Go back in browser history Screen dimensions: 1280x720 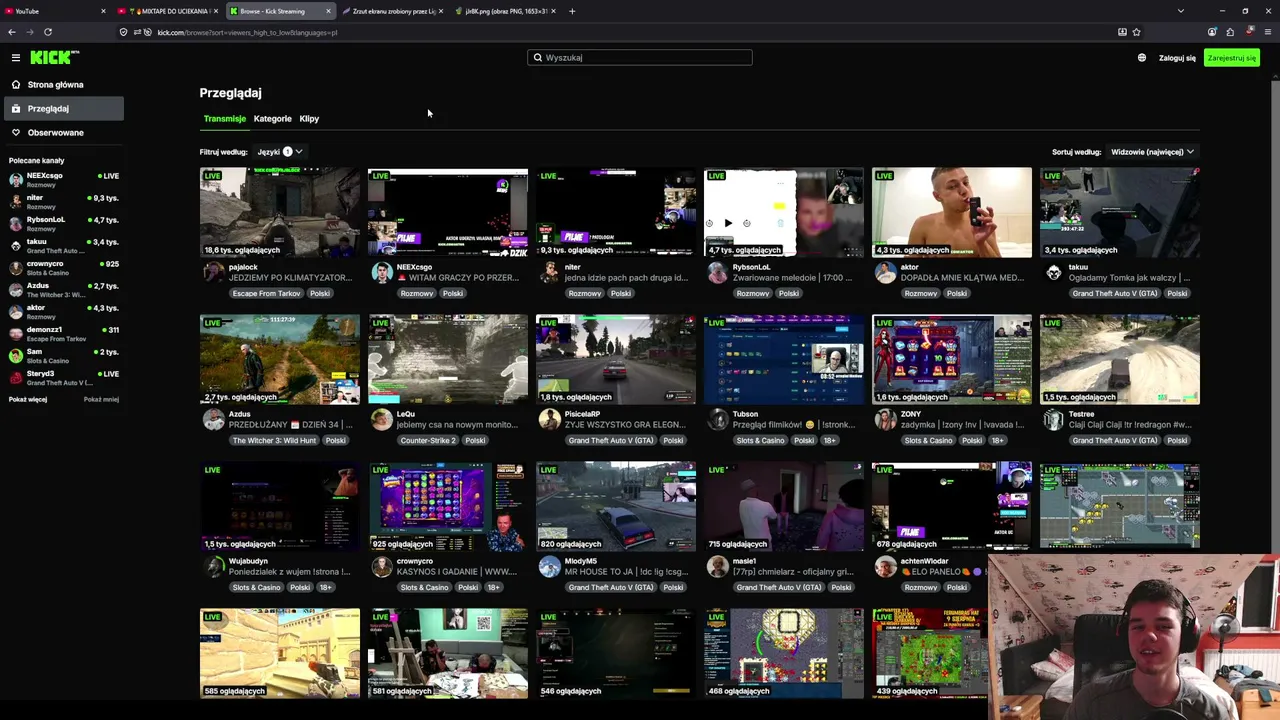(x=12, y=32)
